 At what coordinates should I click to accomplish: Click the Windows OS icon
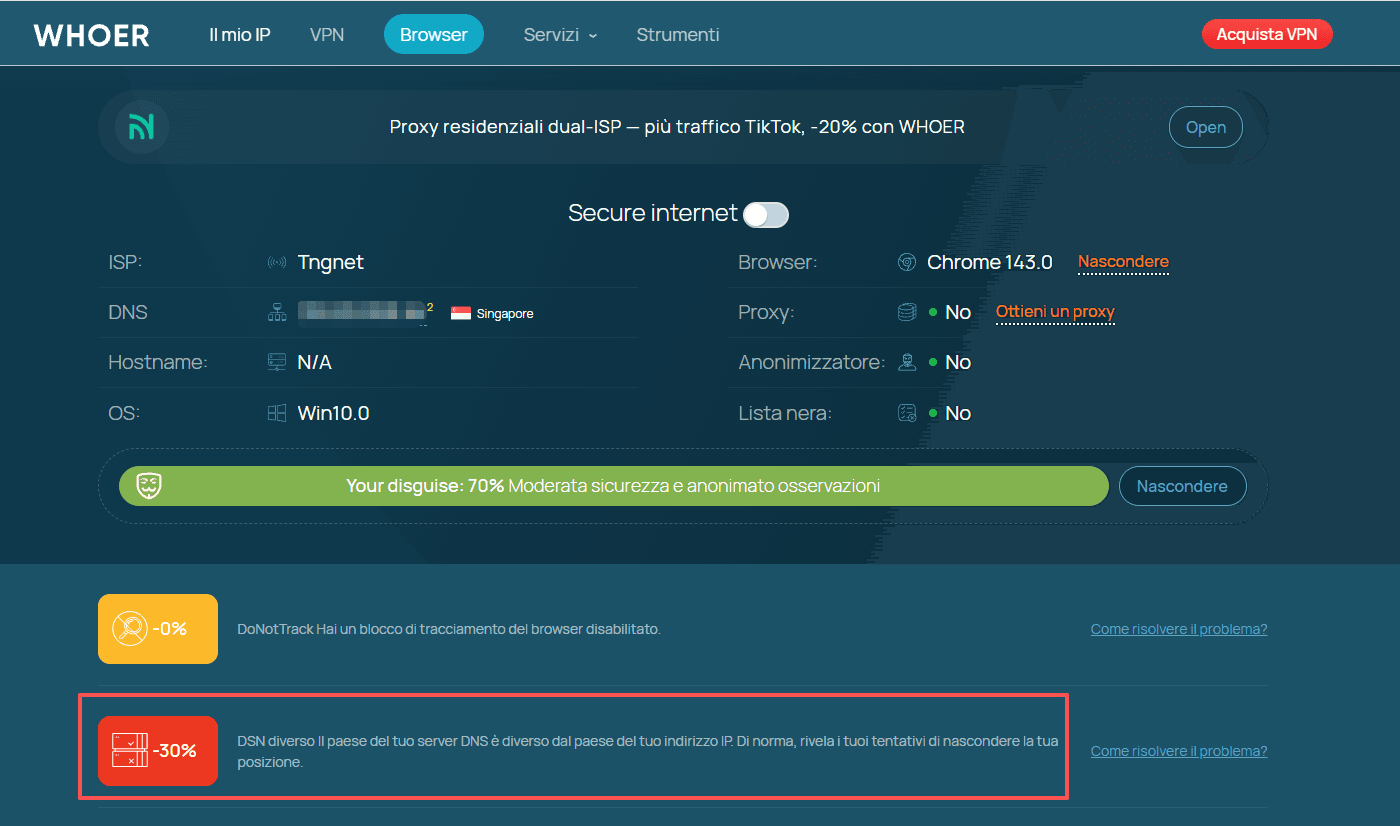(277, 413)
